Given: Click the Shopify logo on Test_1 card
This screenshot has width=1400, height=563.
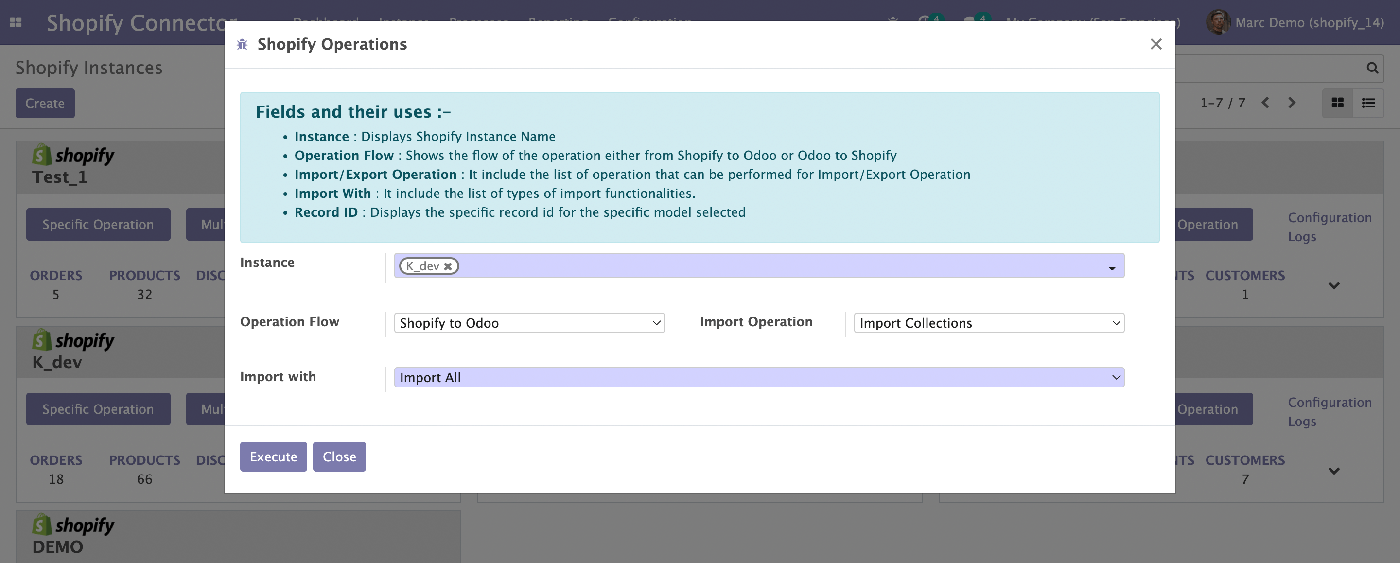Looking at the screenshot, I should 74,155.
